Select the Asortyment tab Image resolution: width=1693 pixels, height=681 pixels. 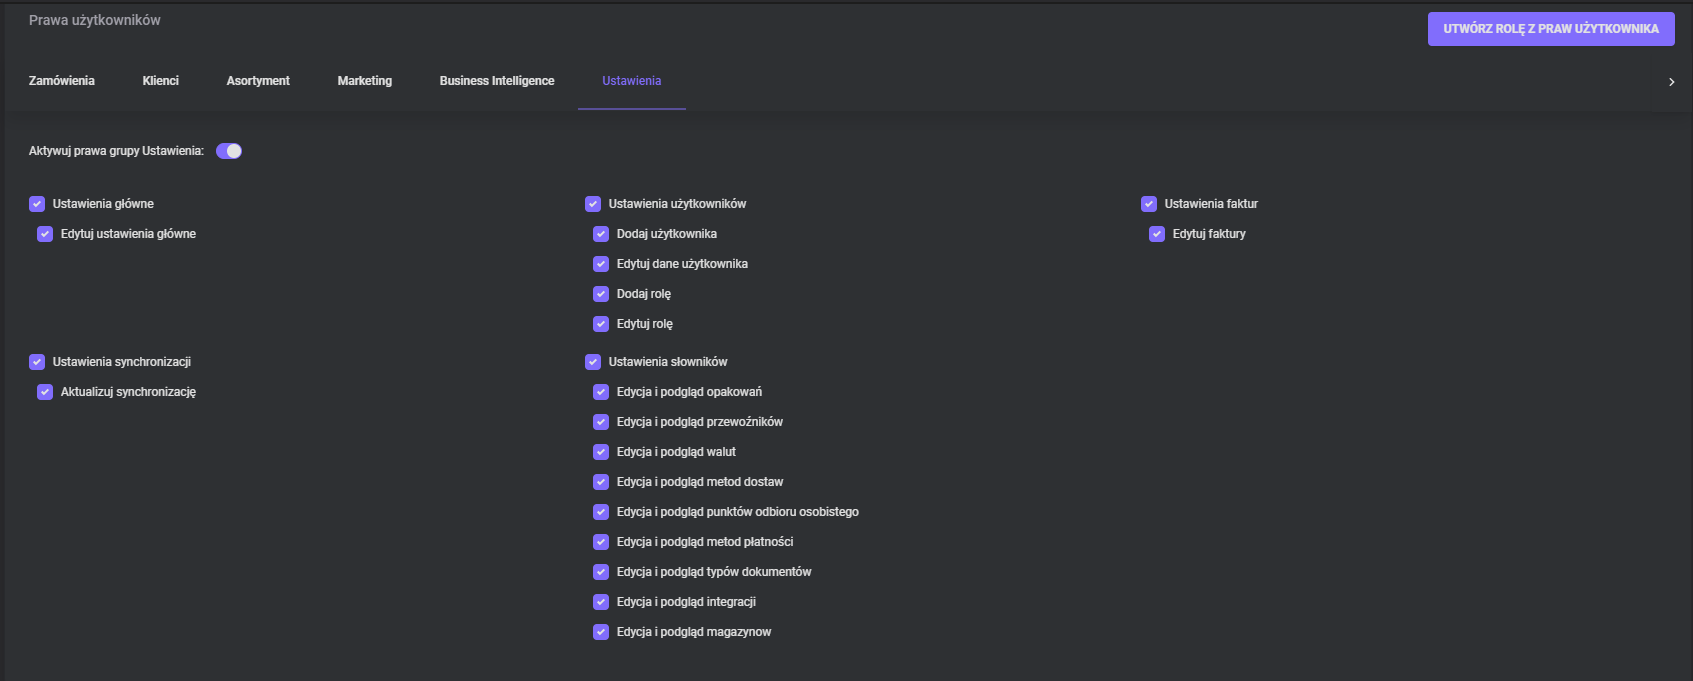click(x=258, y=81)
